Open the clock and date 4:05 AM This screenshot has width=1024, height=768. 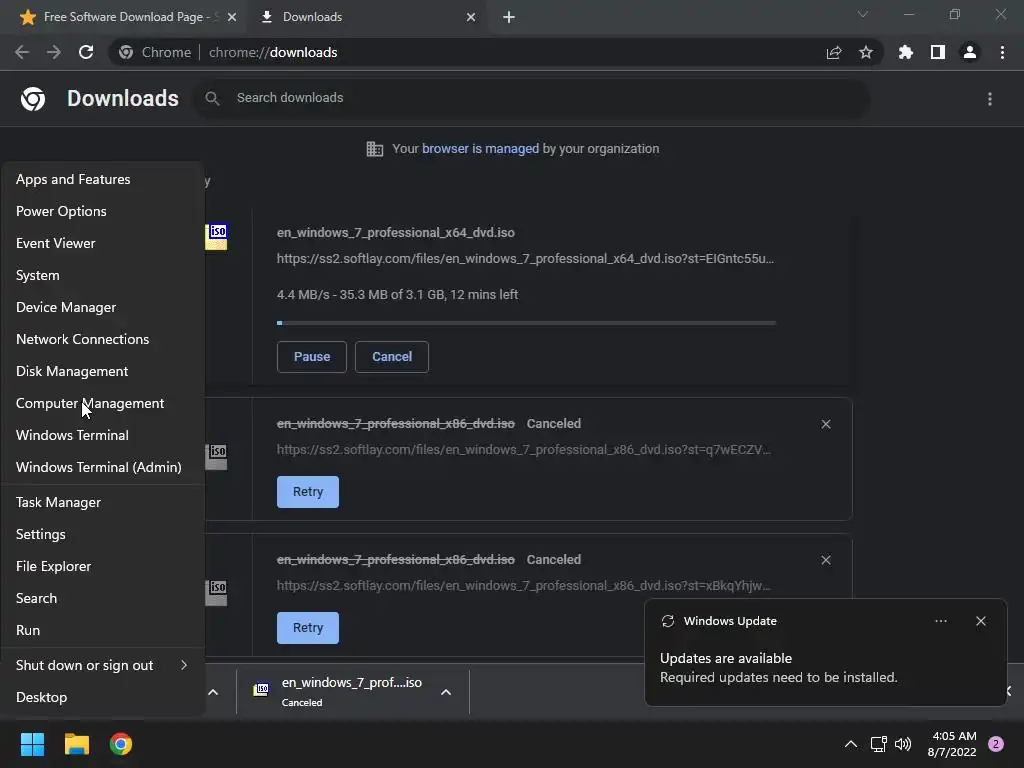coord(952,744)
